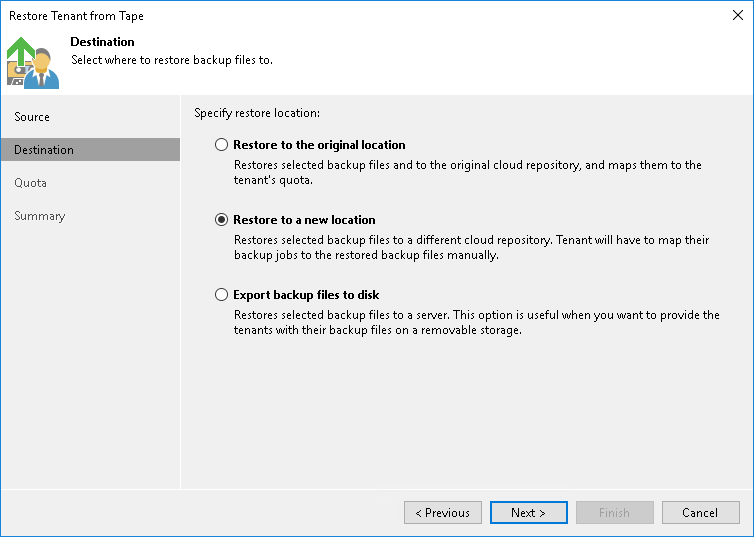Close the Restore Tenant from Tape dialog

738,15
